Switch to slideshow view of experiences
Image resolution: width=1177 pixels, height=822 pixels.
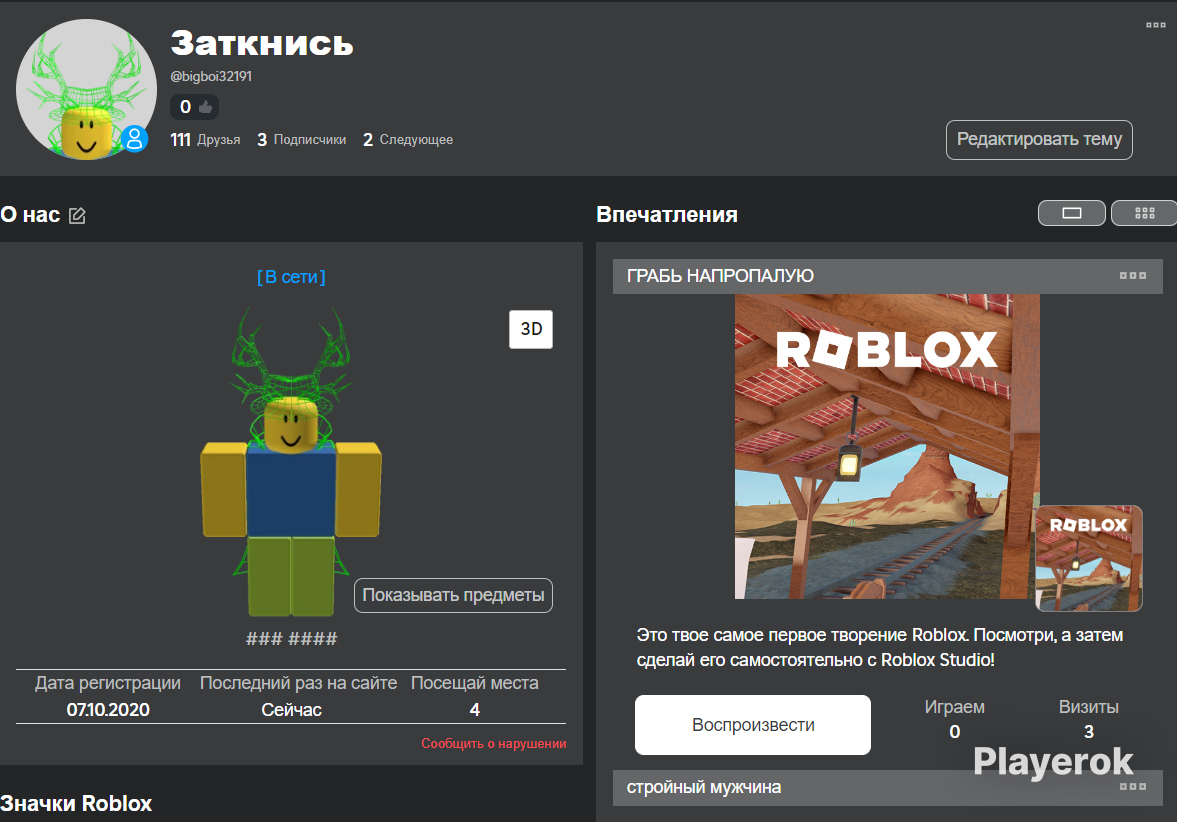coord(1071,213)
